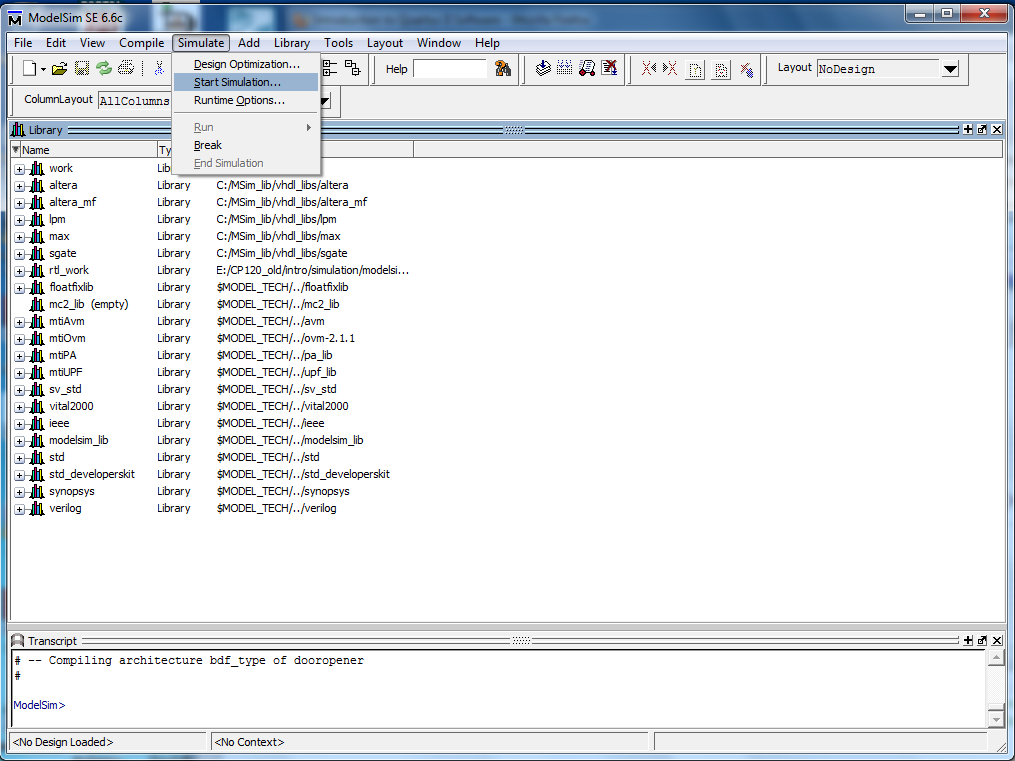The width and height of the screenshot is (1015, 761).
Task: Expand the mtiOvm library
Action: click(x=19, y=339)
